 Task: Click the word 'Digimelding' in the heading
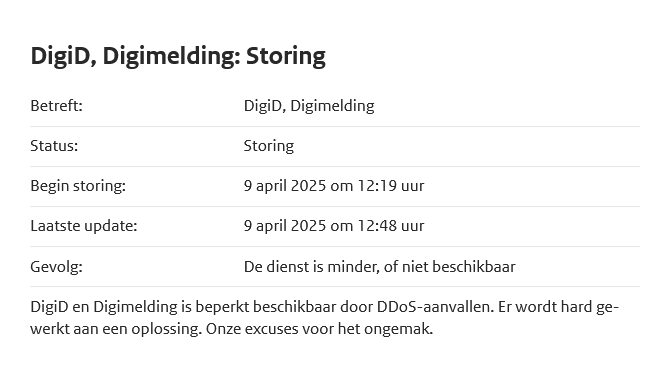(171, 56)
